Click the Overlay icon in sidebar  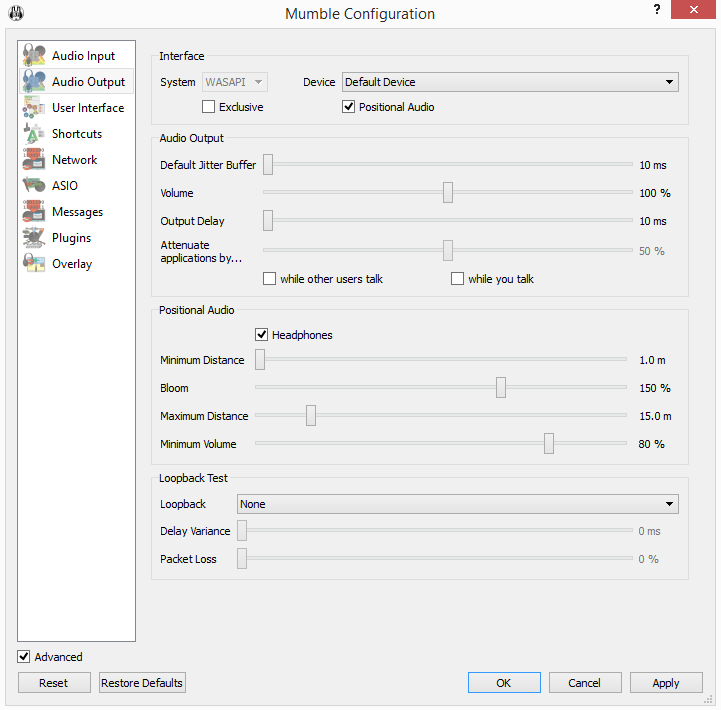pyautogui.click(x=34, y=263)
